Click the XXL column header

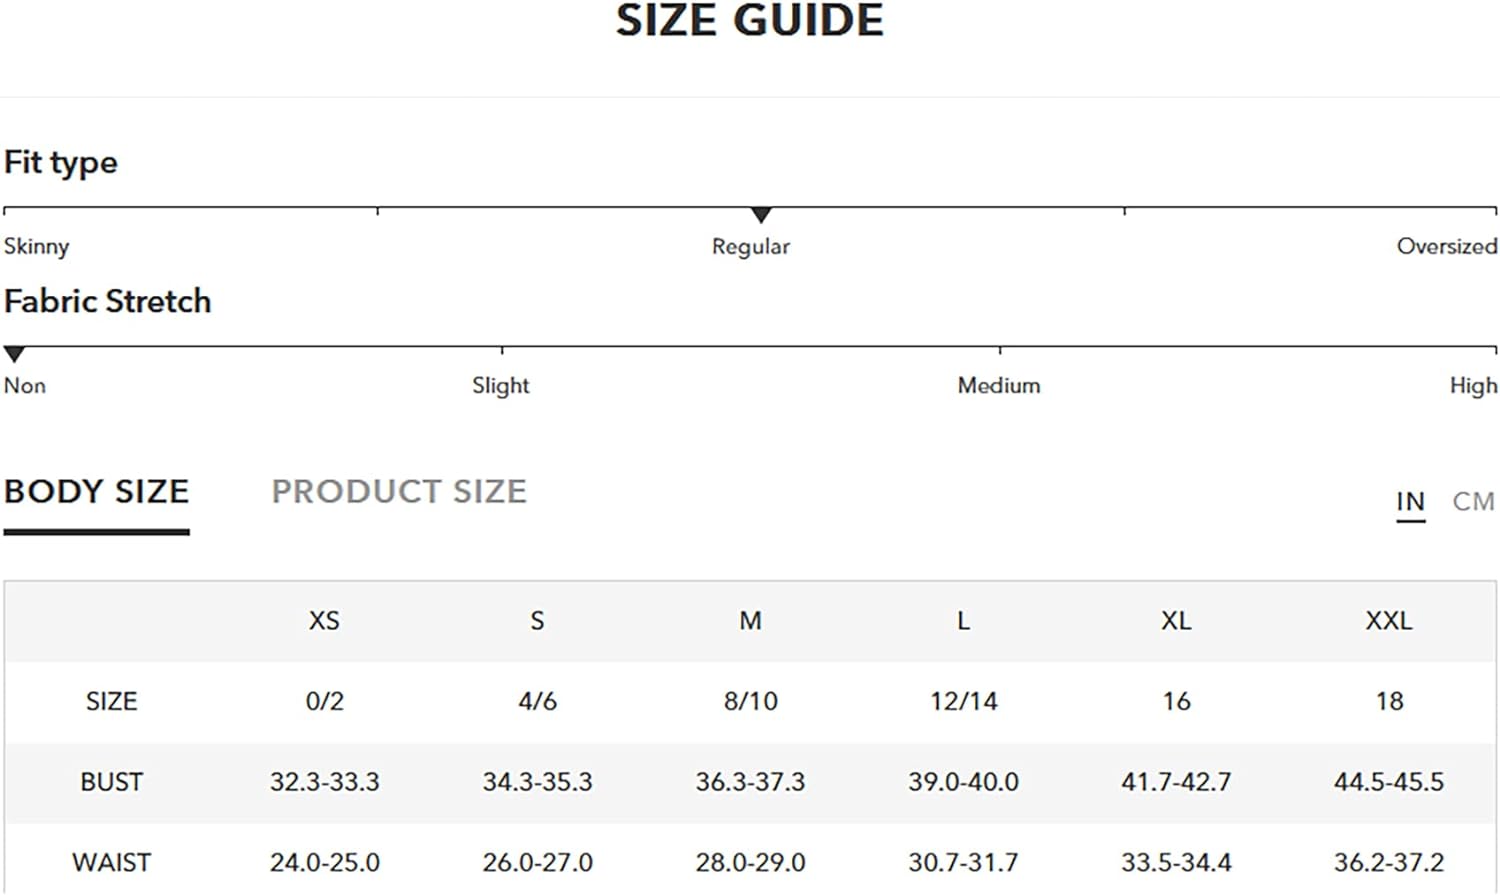click(x=1389, y=621)
